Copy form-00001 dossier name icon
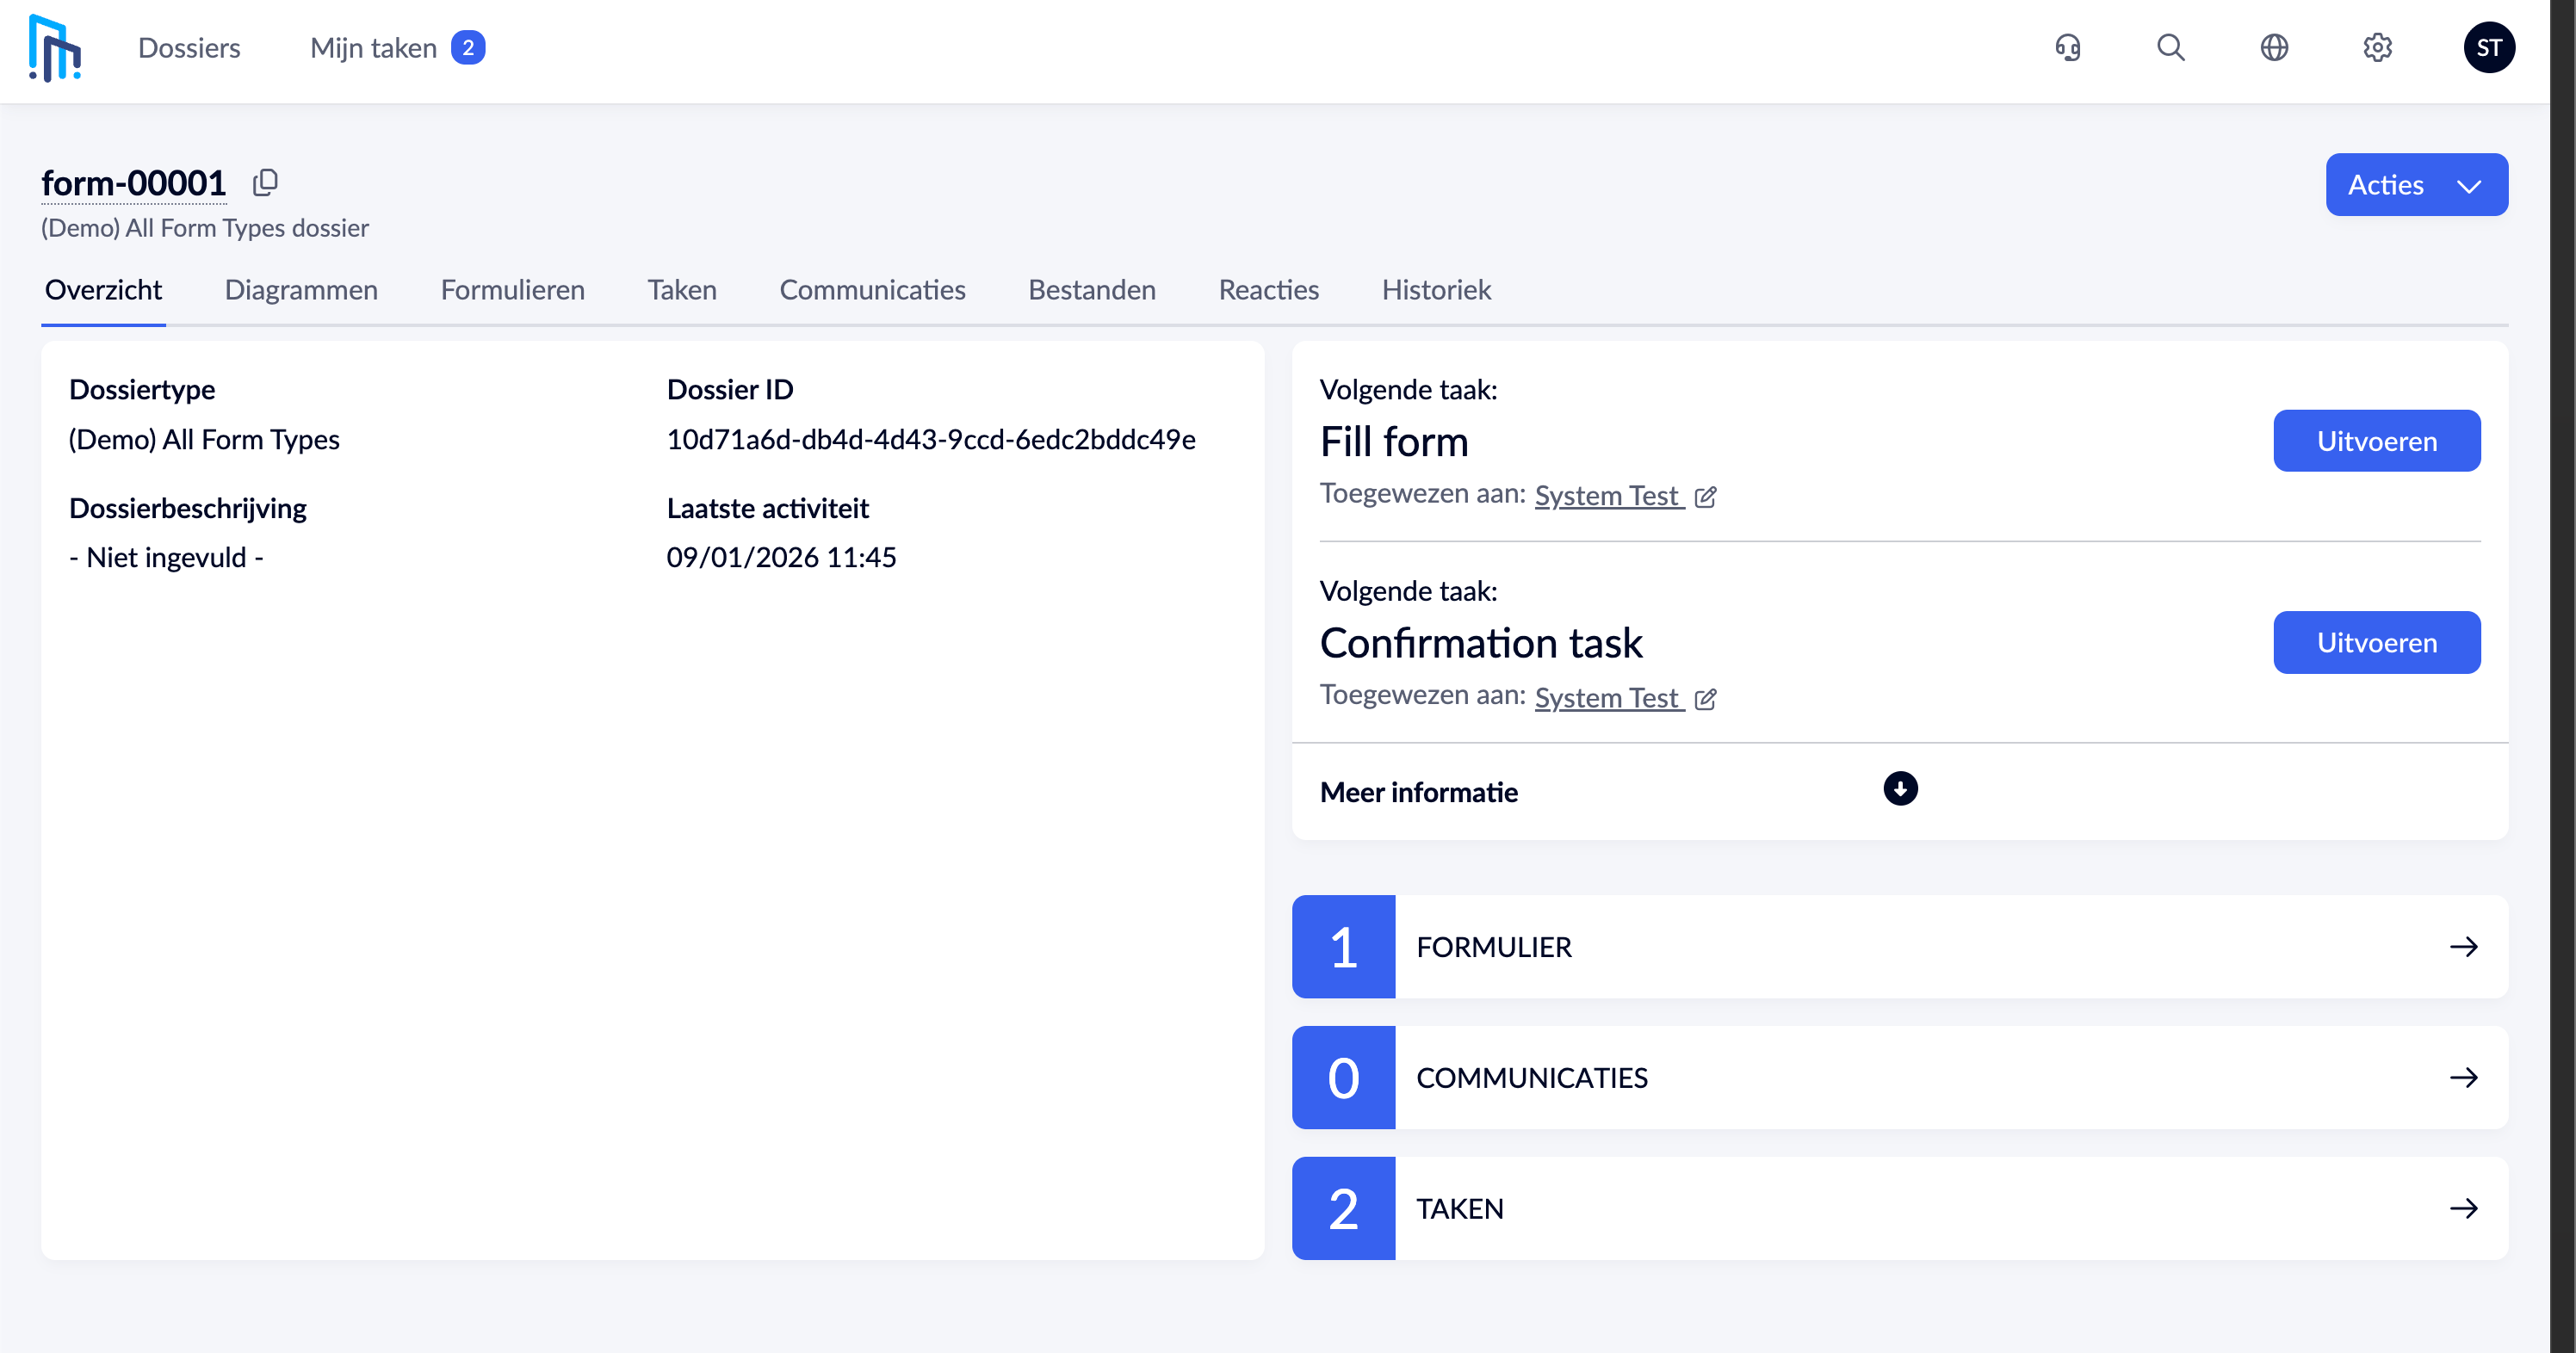The height and width of the screenshot is (1353, 2576). (x=265, y=182)
